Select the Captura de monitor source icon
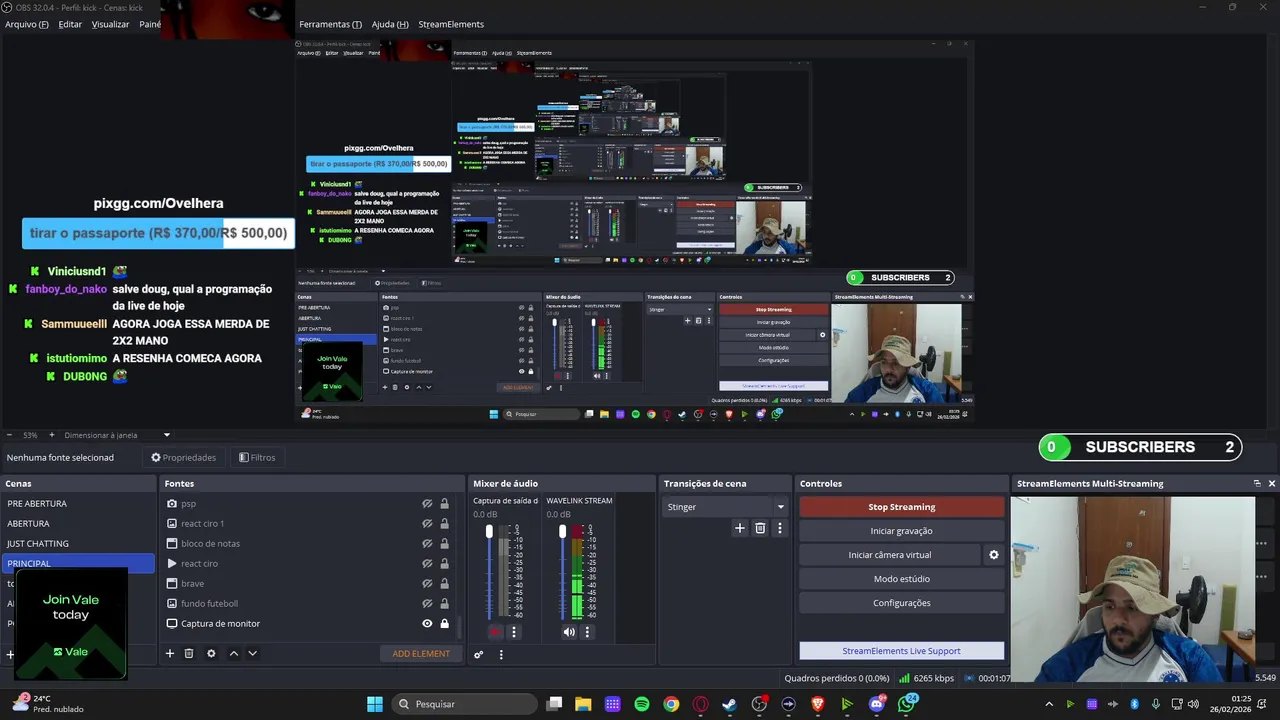 click(172, 624)
